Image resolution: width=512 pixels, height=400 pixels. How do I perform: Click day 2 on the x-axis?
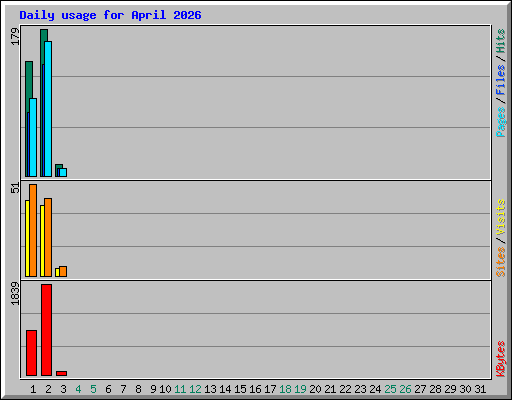pyautogui.click(x=48, y=389)
